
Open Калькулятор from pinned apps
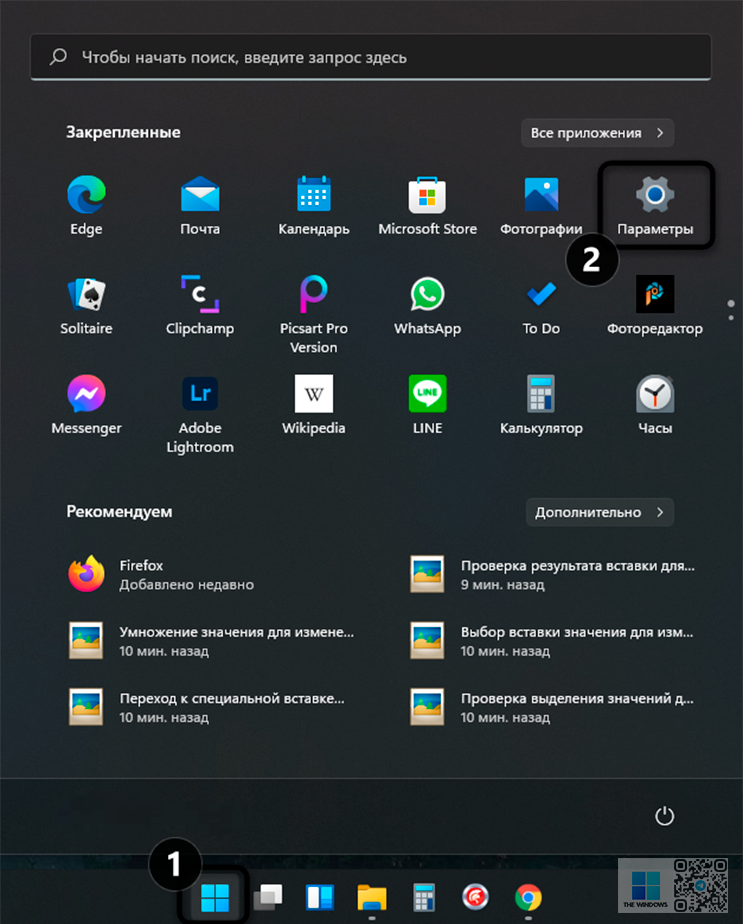click(x=541, y=405)
